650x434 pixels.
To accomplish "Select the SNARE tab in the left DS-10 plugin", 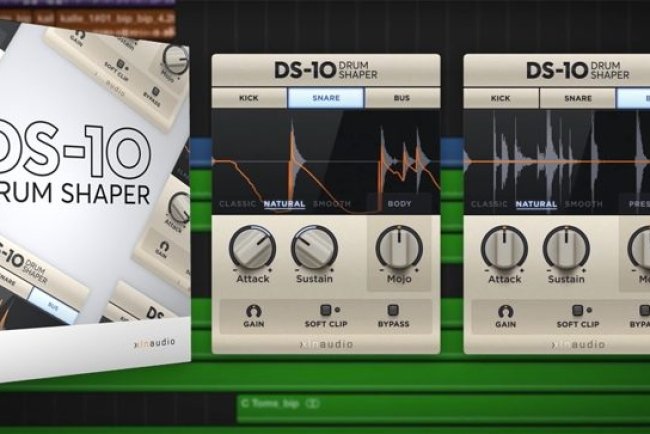I will 326,98.
